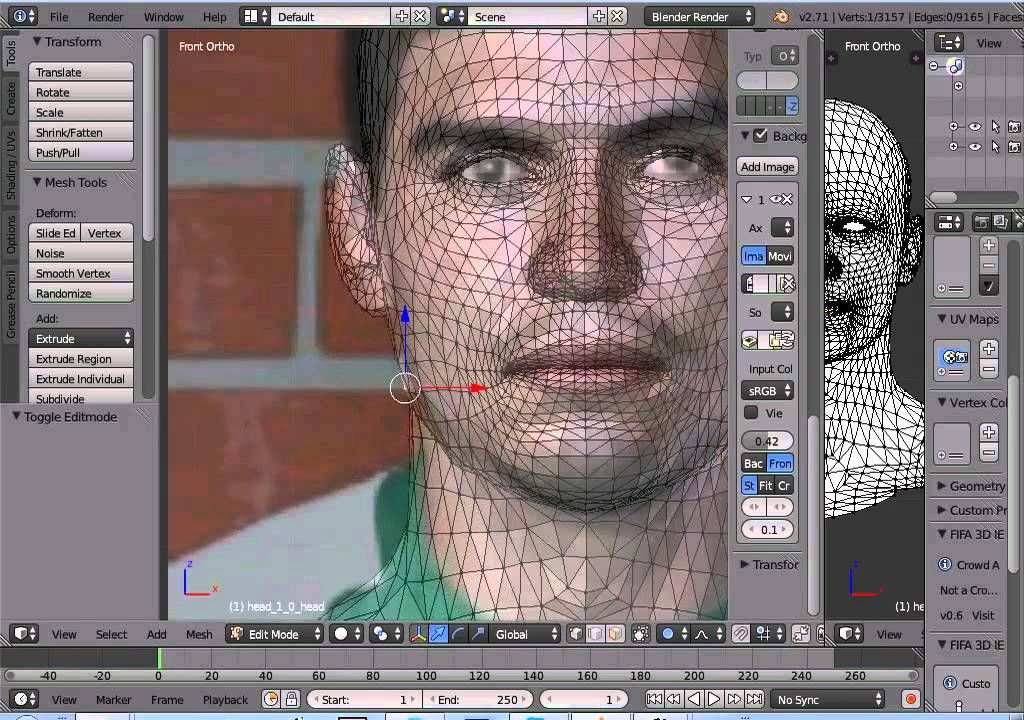Open the Mesh menu in 3D view header
The height and width of the screenshot is (720, 1024).
(199, 634)
